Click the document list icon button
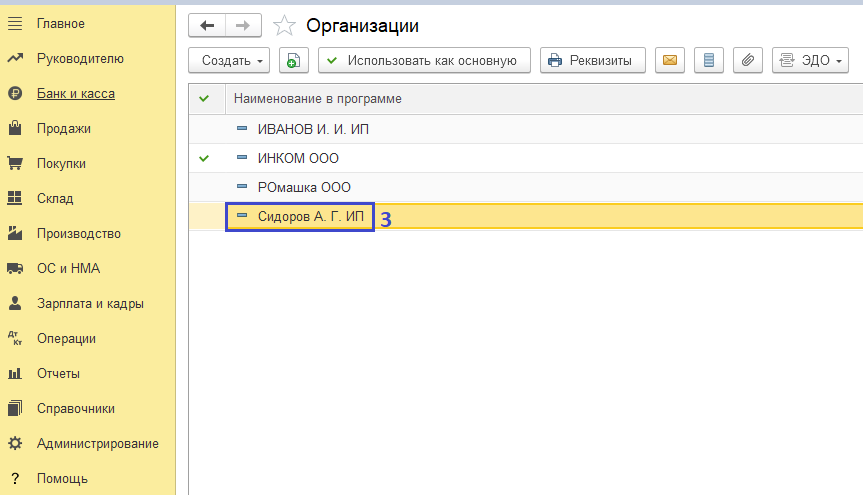863x495 pixels. coord(709,61)
